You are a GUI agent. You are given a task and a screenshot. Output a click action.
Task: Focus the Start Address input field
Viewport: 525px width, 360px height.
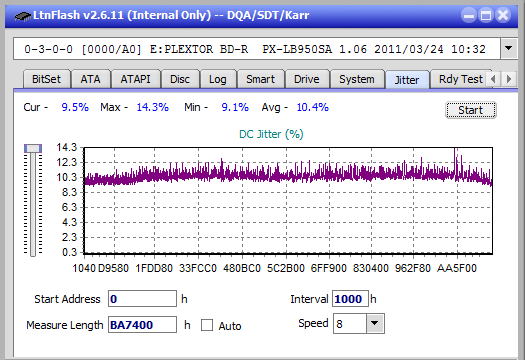(142, 299)
